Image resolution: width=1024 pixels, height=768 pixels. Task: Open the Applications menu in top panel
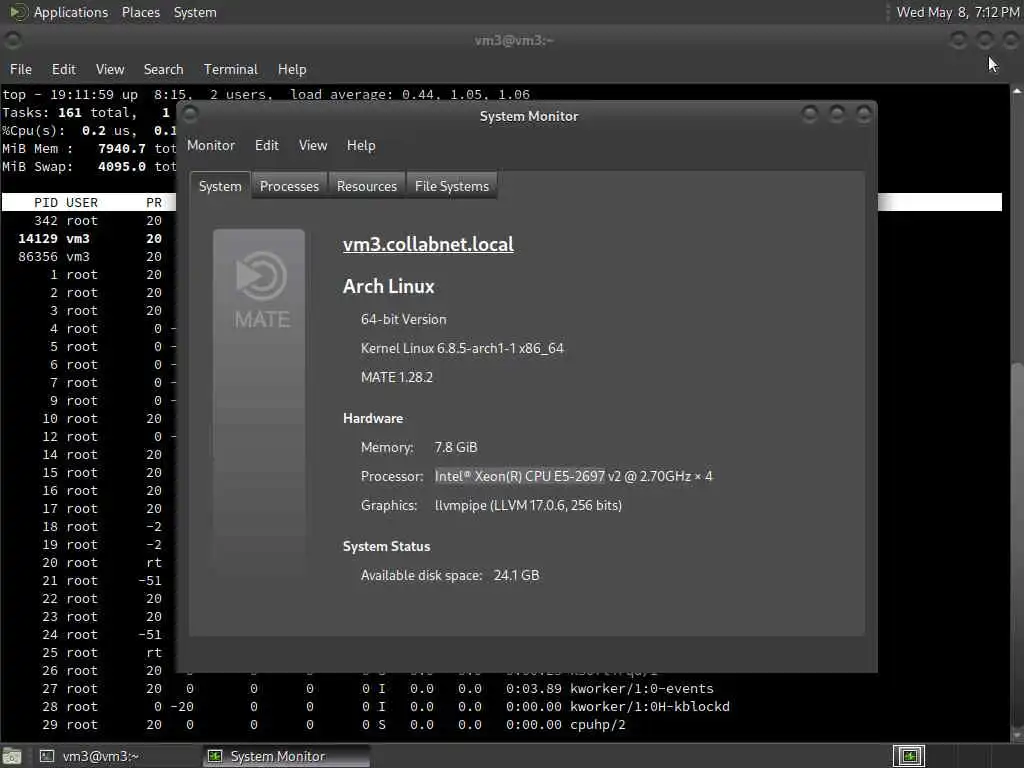pyautogui.click(x=71, y=12)
